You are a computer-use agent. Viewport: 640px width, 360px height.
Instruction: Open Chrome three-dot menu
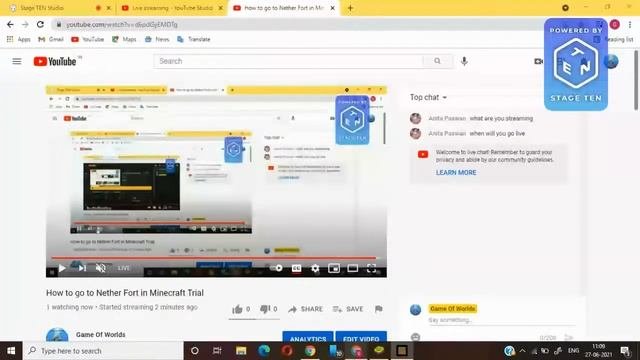pyautogui.click(x=630, y=24)
